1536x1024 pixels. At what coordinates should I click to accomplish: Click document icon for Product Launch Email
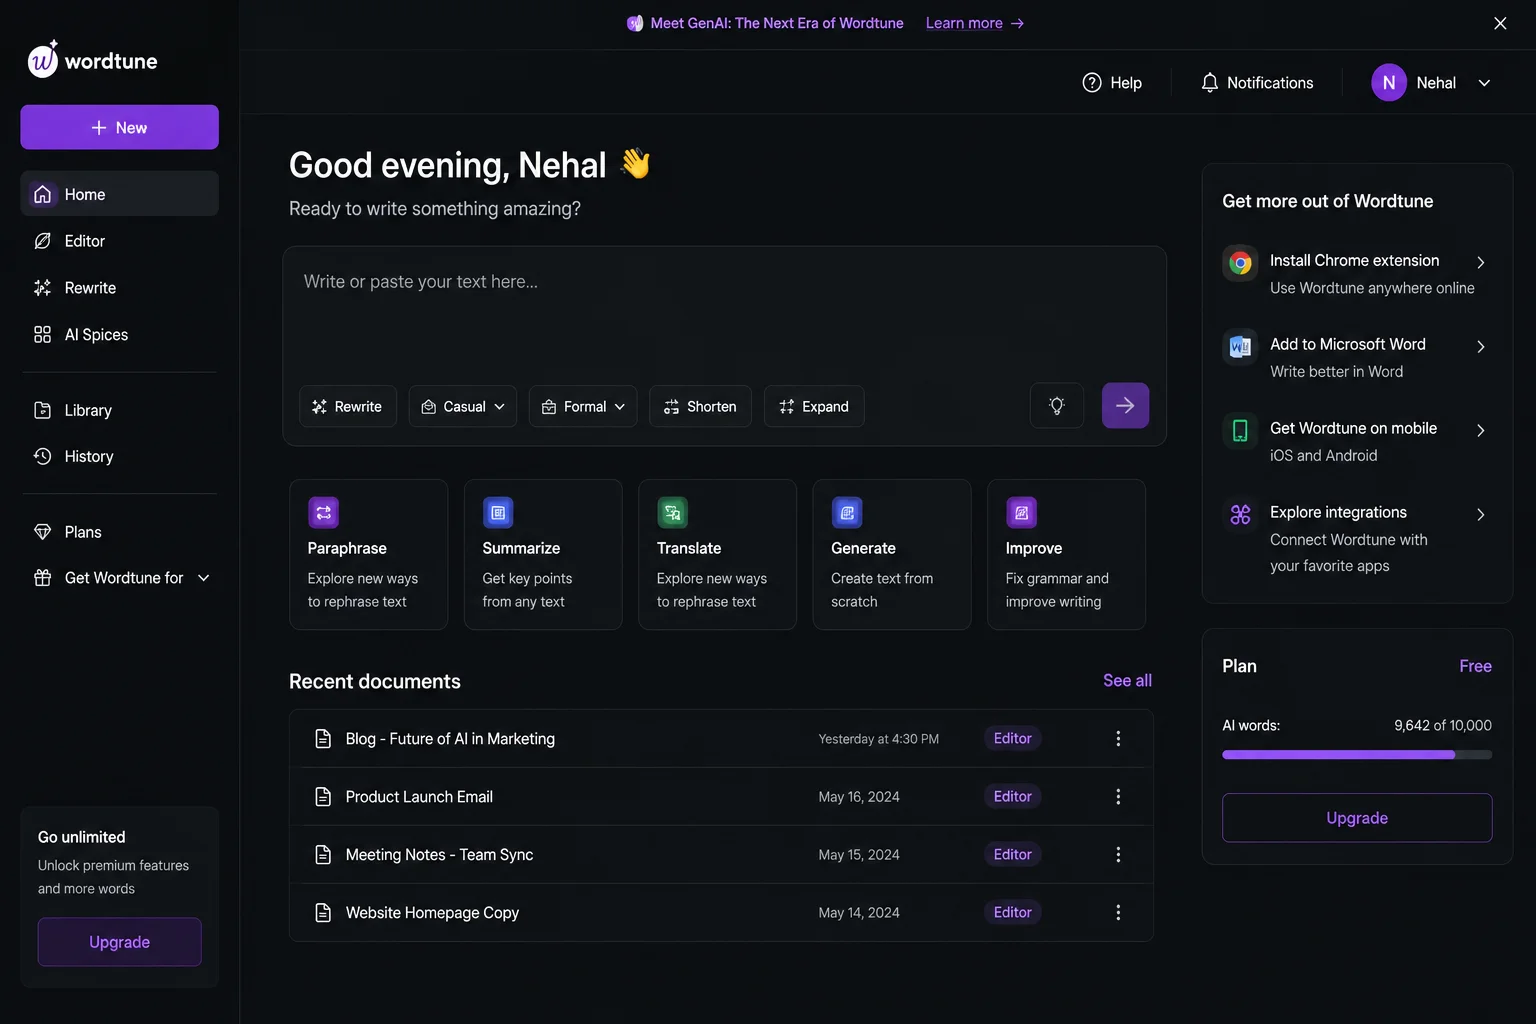click(323, 797)
